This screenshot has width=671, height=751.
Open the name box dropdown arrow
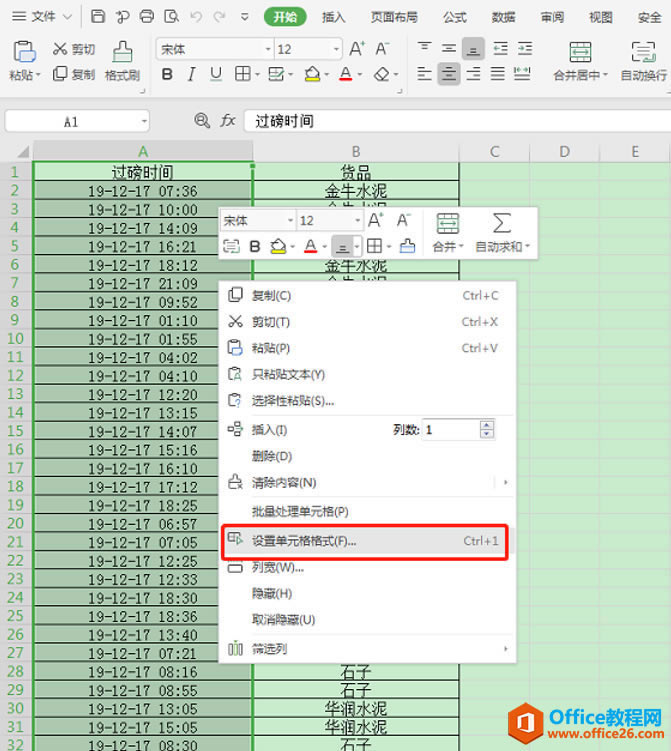click(x=144, y=121)
